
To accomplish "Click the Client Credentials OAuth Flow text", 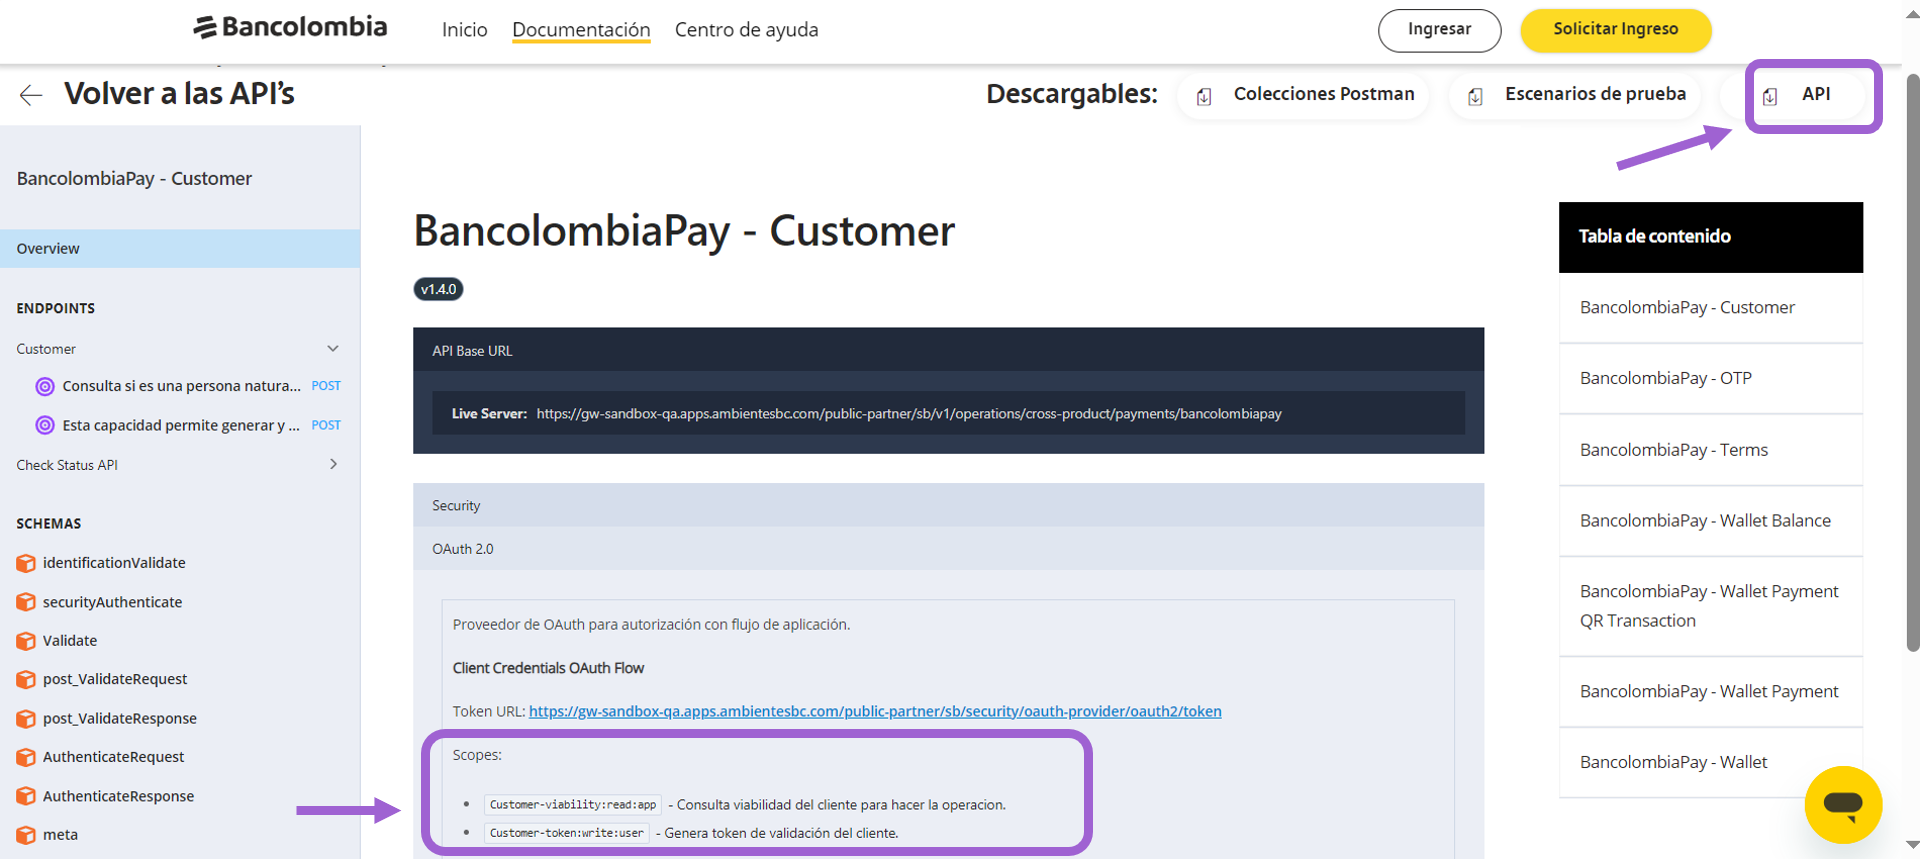I will coord(548,668).
